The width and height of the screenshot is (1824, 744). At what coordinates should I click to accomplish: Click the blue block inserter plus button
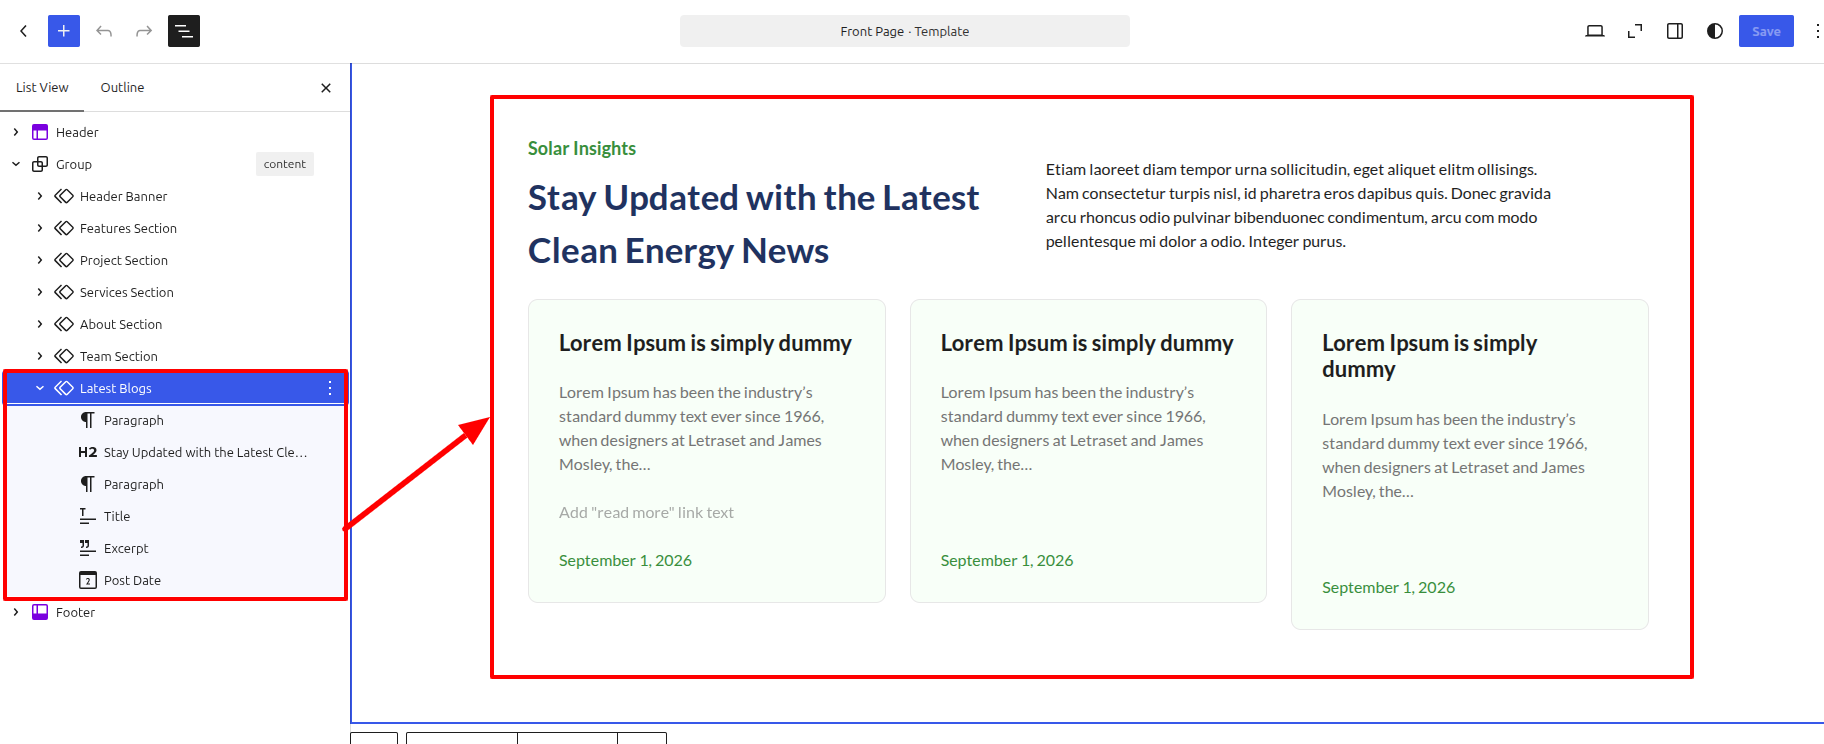coord(64,31)
